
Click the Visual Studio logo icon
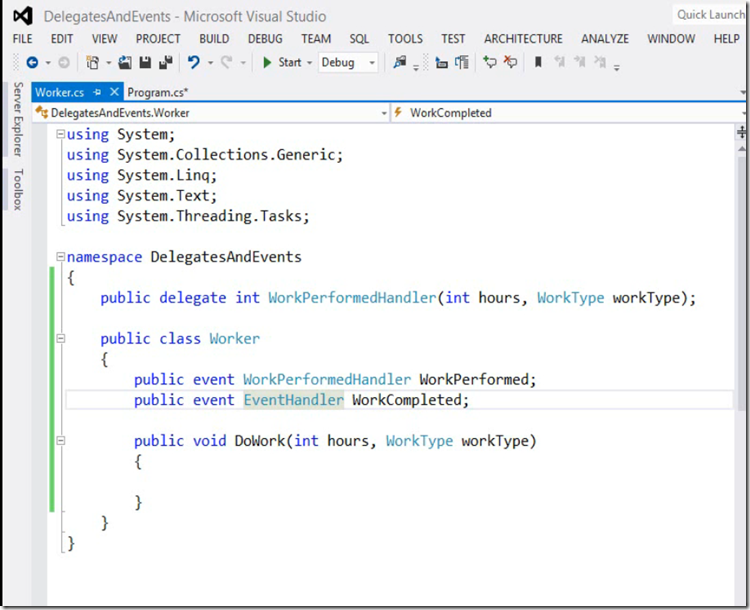[23, 16]
